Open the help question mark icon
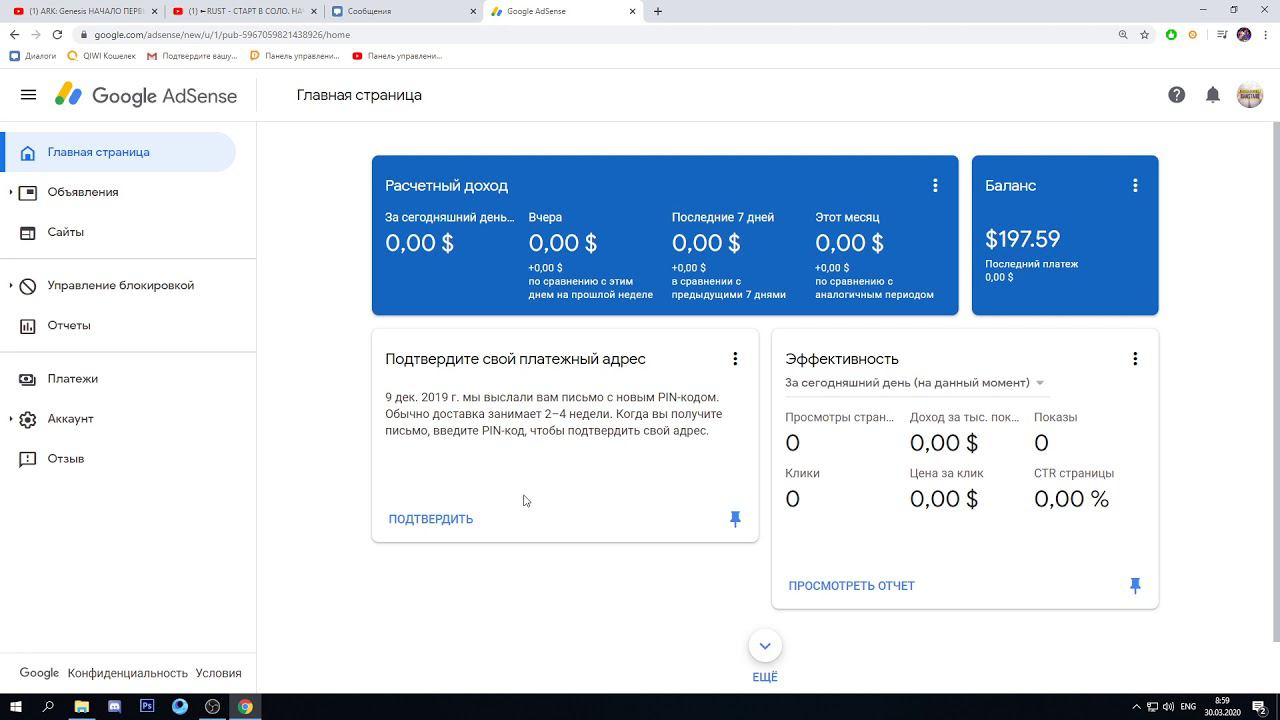Viewport: 1280px width, 720px height. tap(1177, 95)
